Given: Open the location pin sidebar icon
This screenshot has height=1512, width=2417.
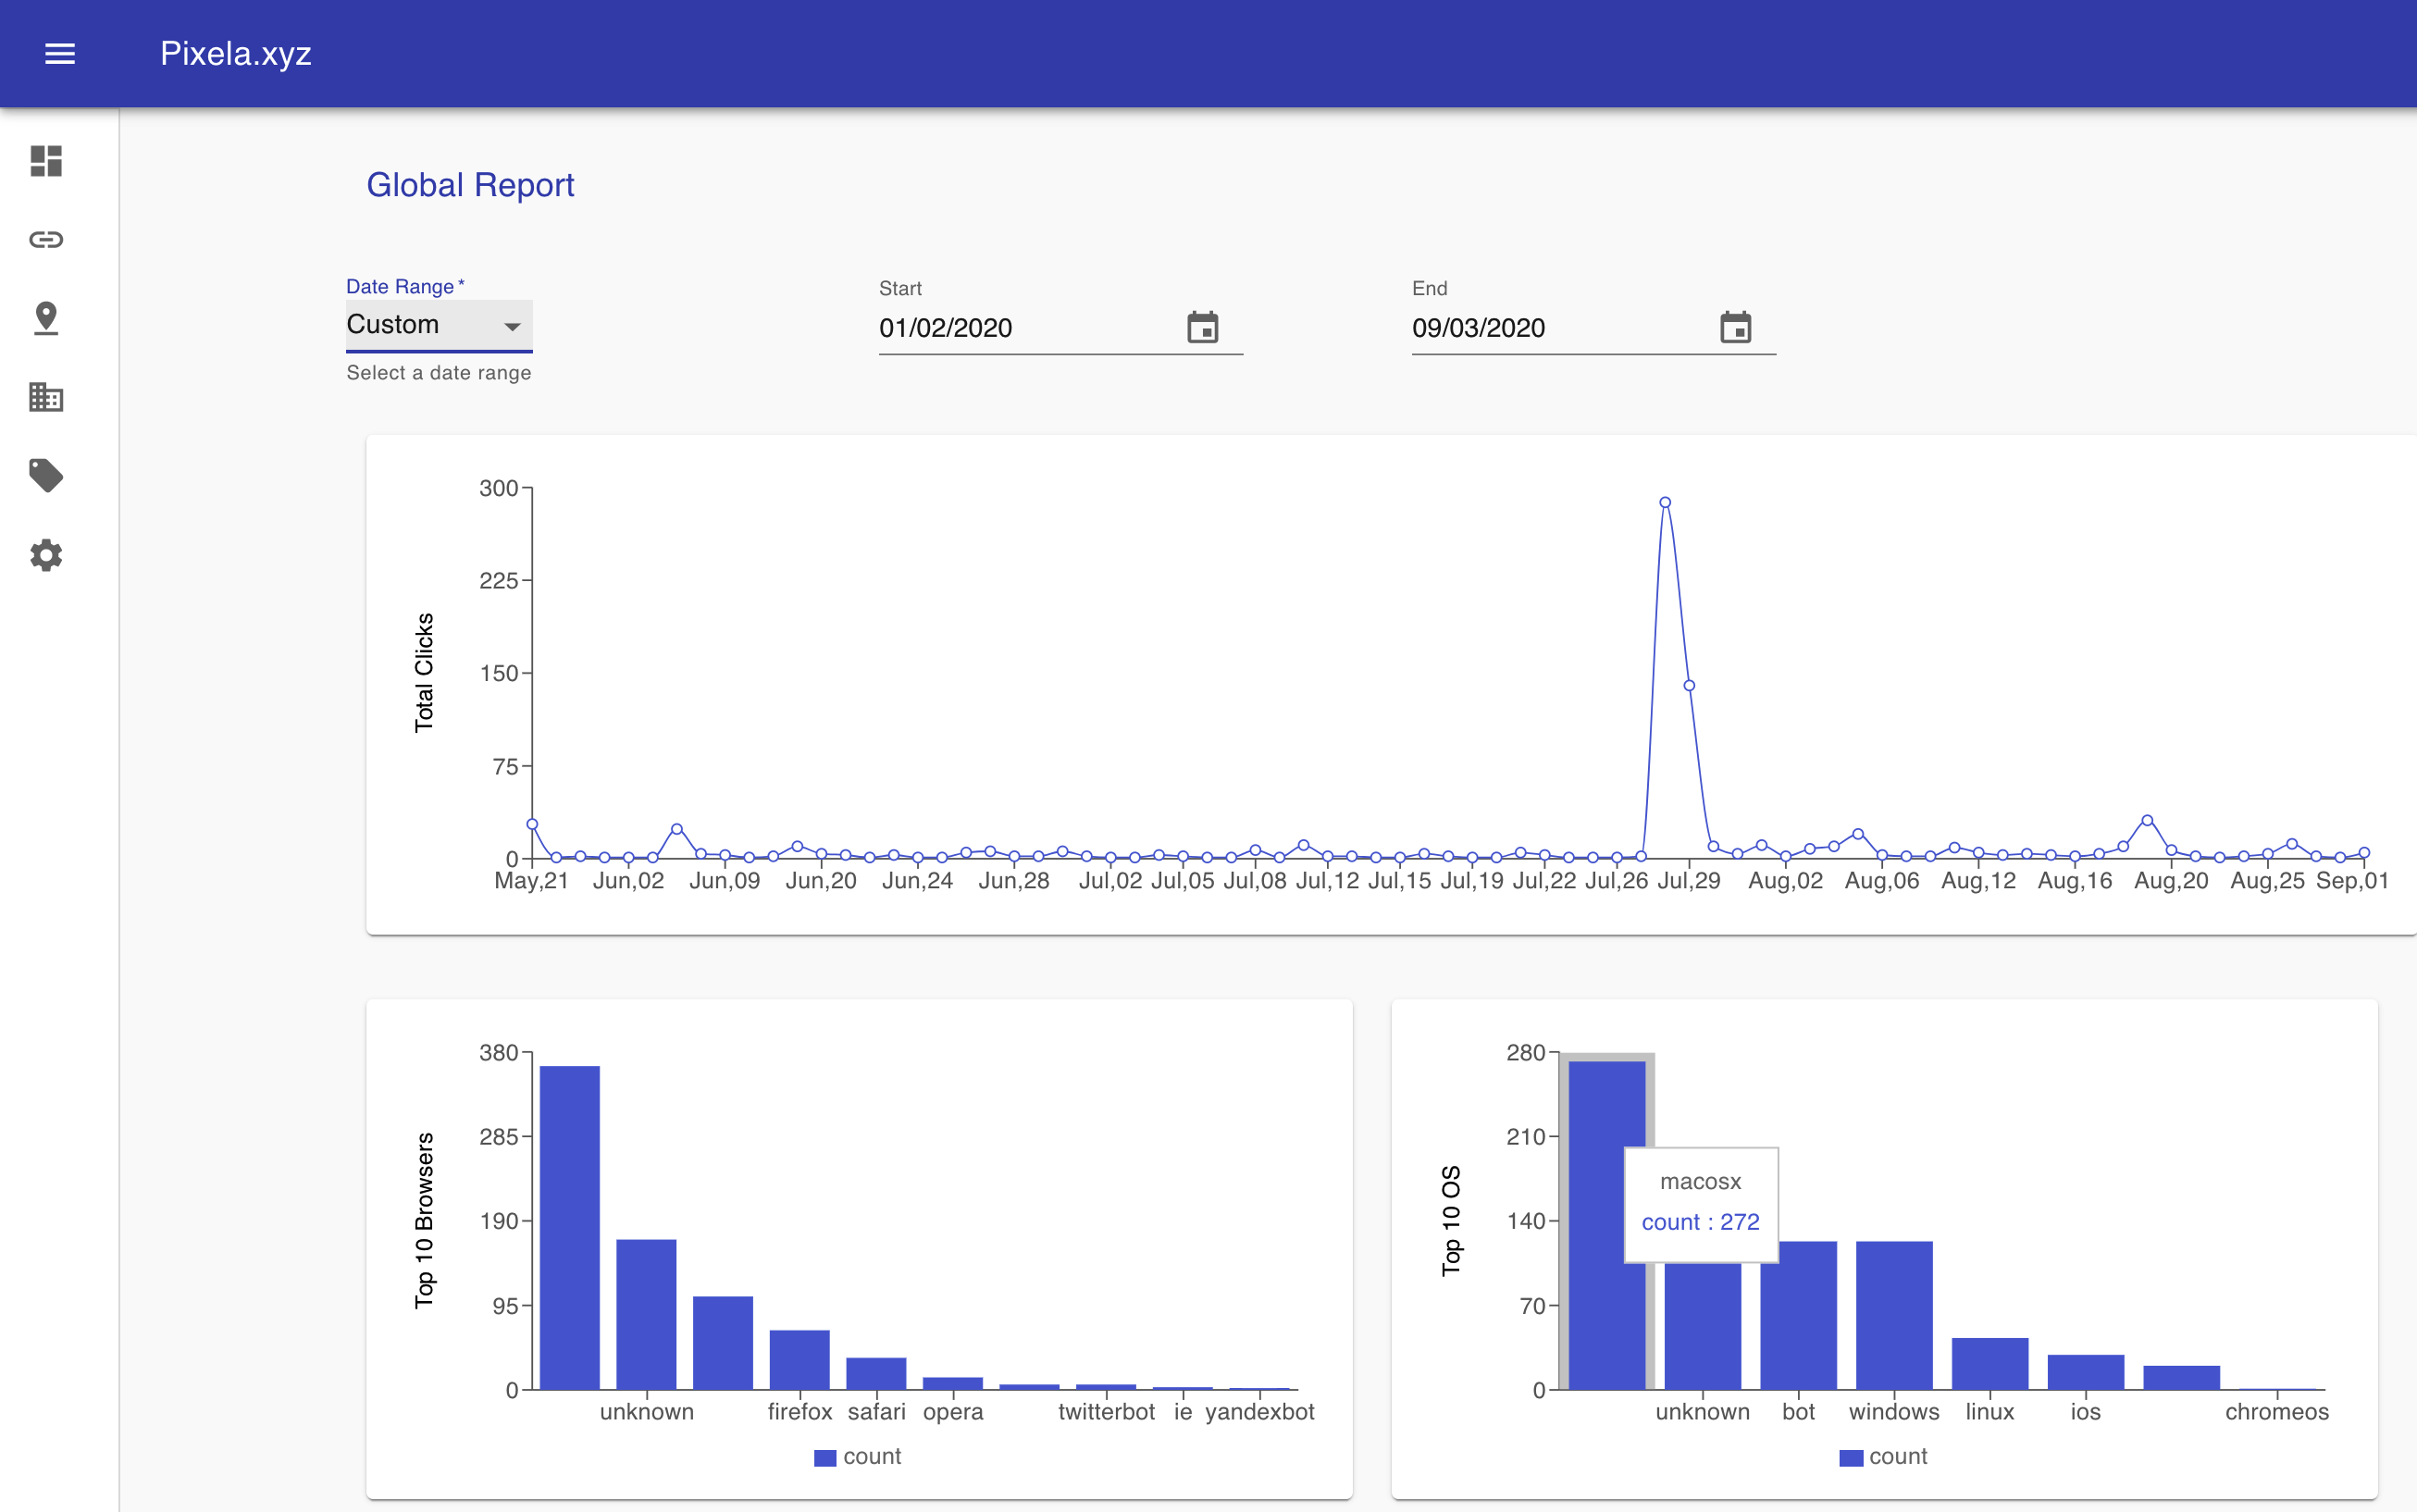Looking at the screenshot, I should pos(46,318).
